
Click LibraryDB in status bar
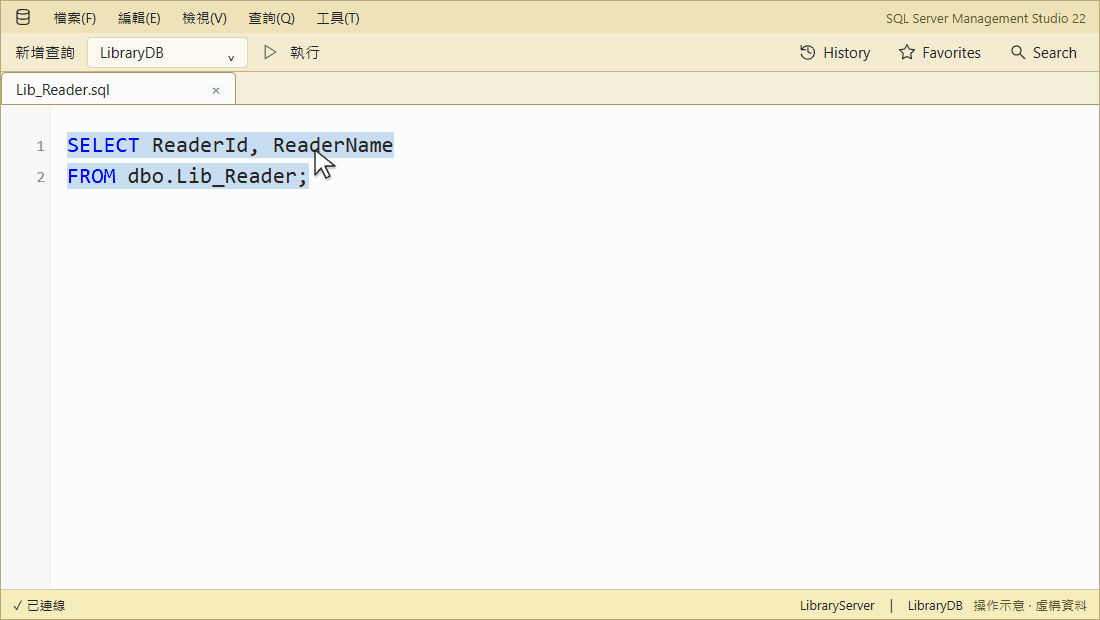click(934, 605)
